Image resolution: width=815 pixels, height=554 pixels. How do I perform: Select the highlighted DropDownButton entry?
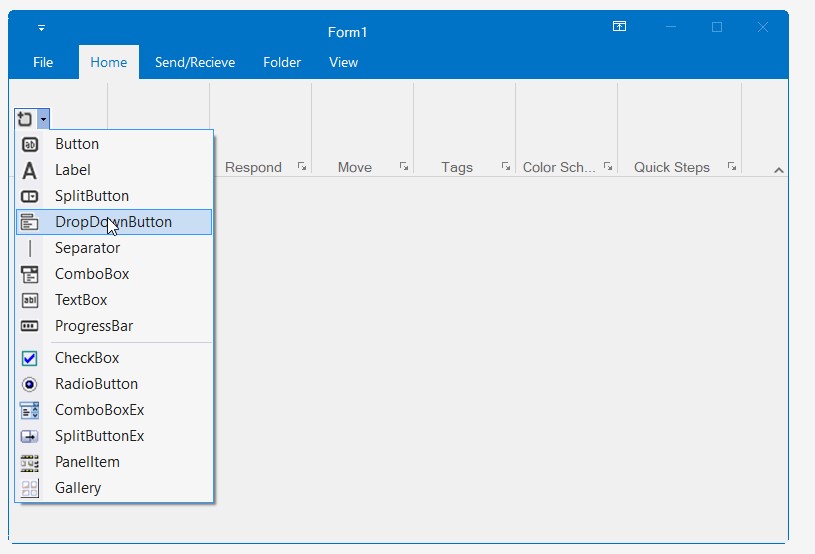(114, 222)
